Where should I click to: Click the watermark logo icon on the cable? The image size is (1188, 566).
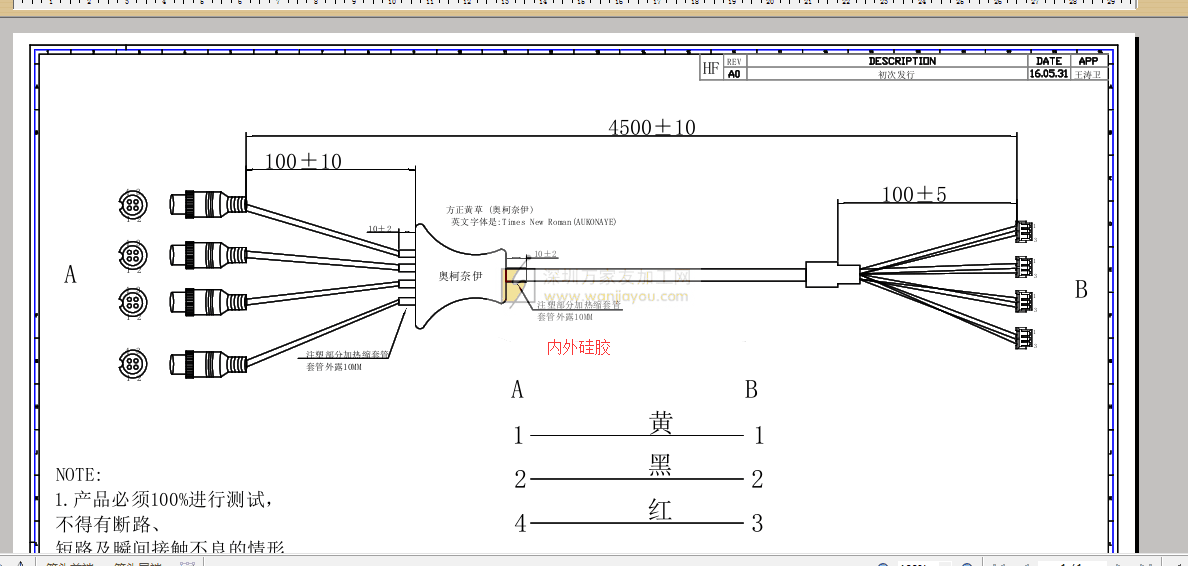[518, 285]
